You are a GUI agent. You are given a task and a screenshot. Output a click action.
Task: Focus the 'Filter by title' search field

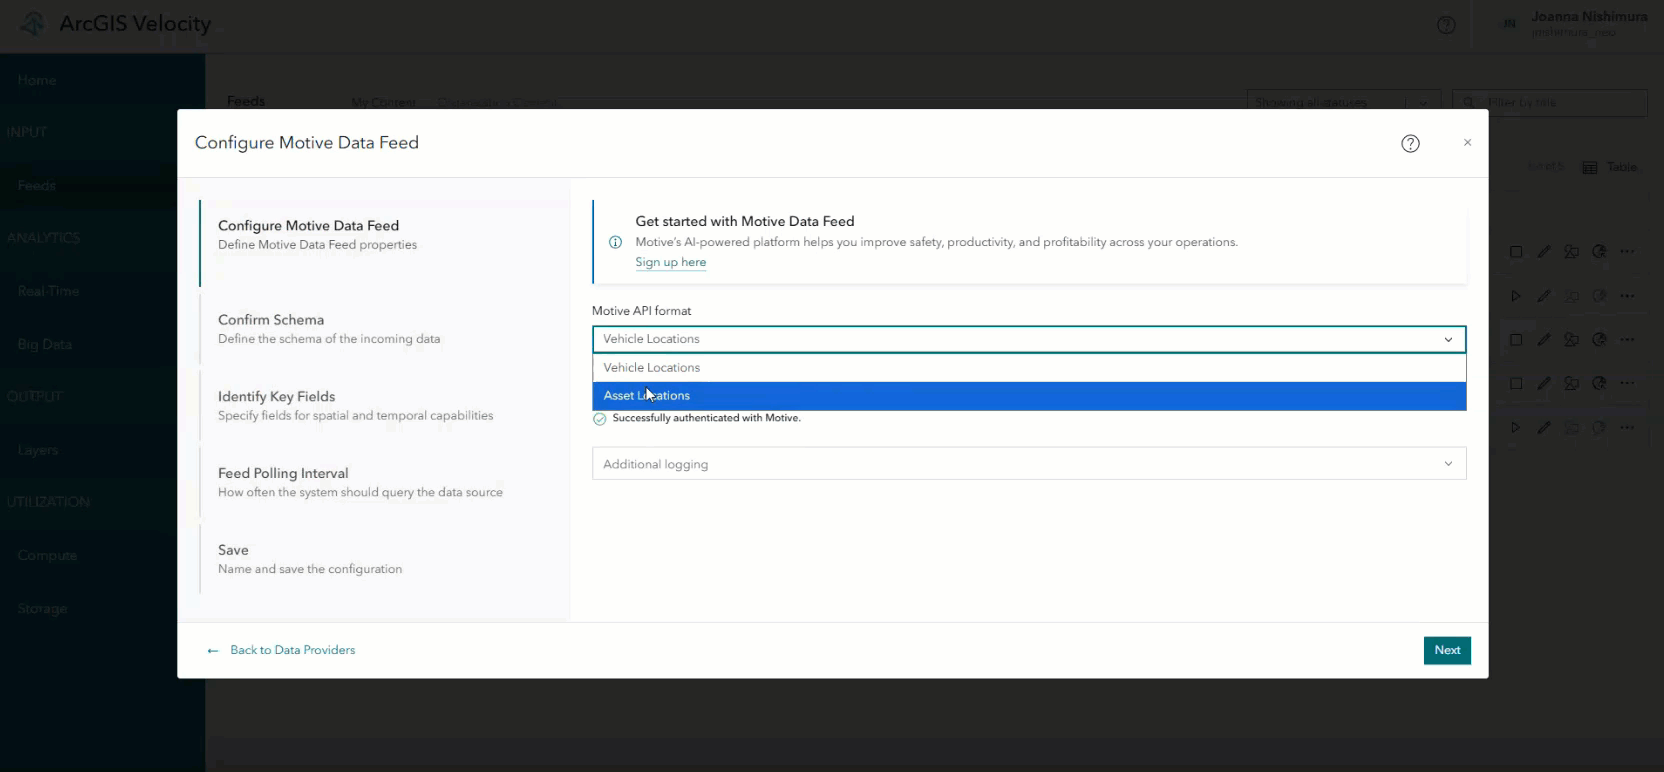(x=1550, y=102)
